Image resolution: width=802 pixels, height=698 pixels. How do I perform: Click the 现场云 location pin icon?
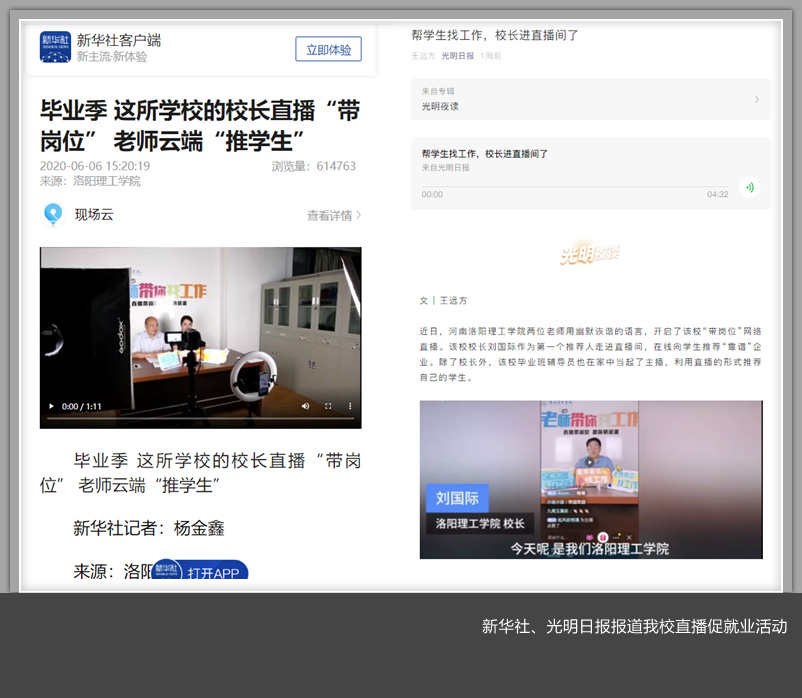click(52, 214)
